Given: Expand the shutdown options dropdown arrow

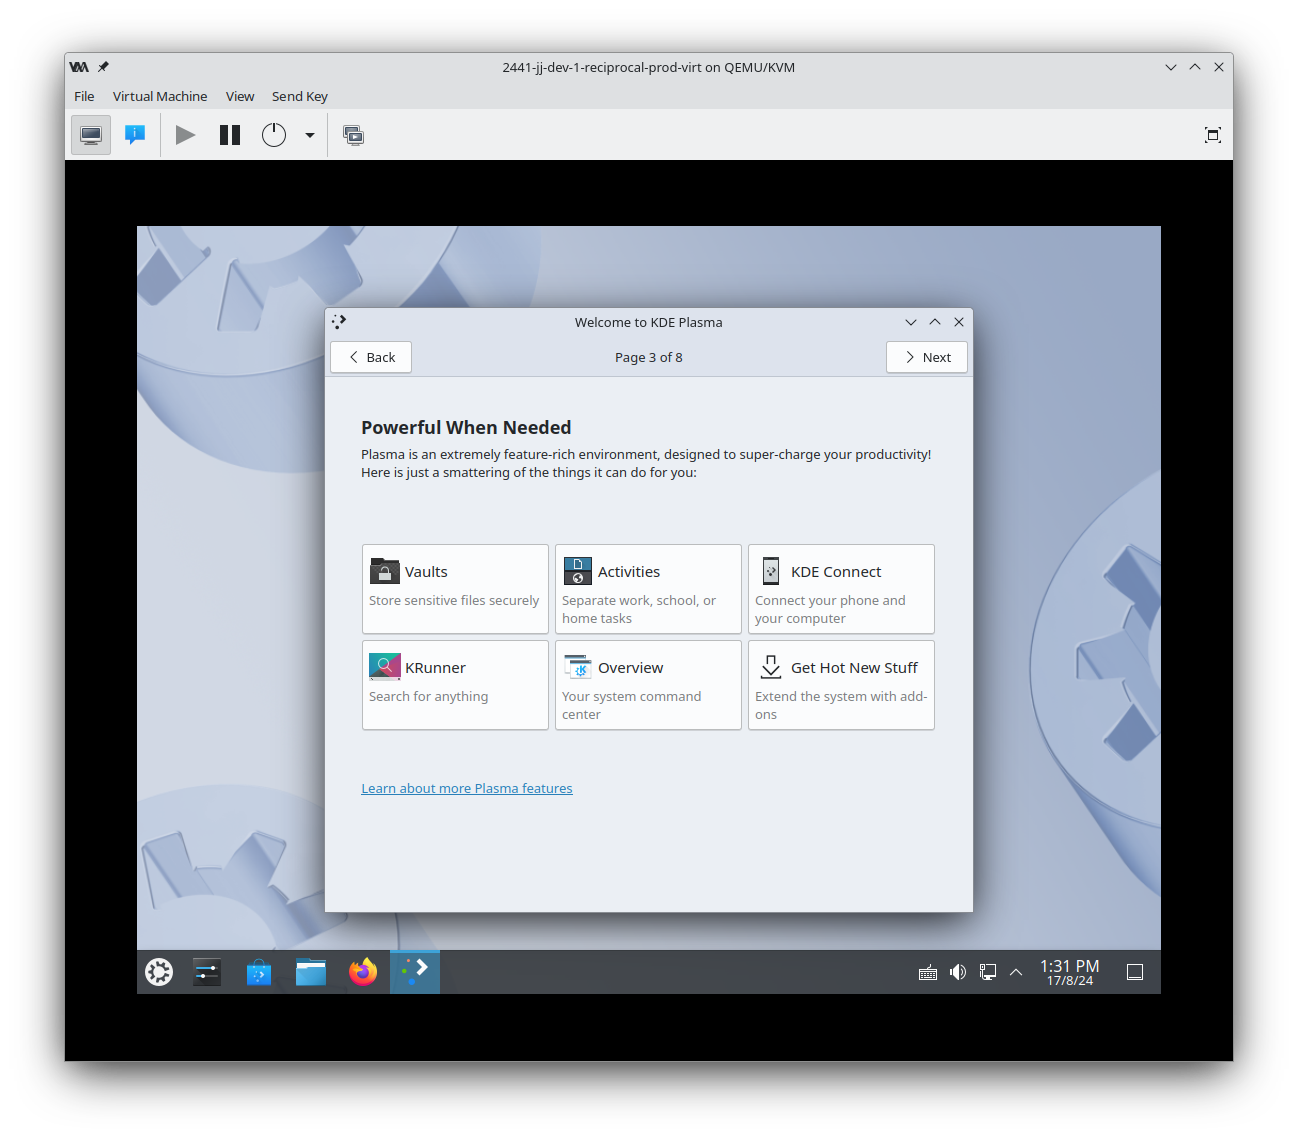Looking at the screenshot, I should [x=310, y=135].
